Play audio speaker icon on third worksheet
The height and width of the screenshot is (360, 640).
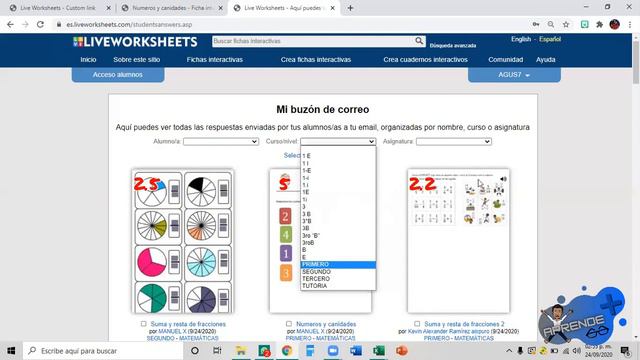[503, 179]
